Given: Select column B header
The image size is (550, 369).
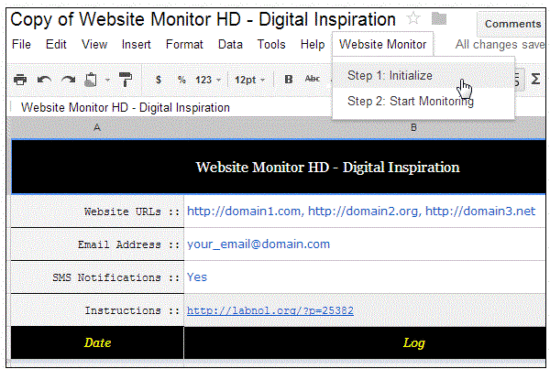Looking at the screenshot, I should [365, 127].
